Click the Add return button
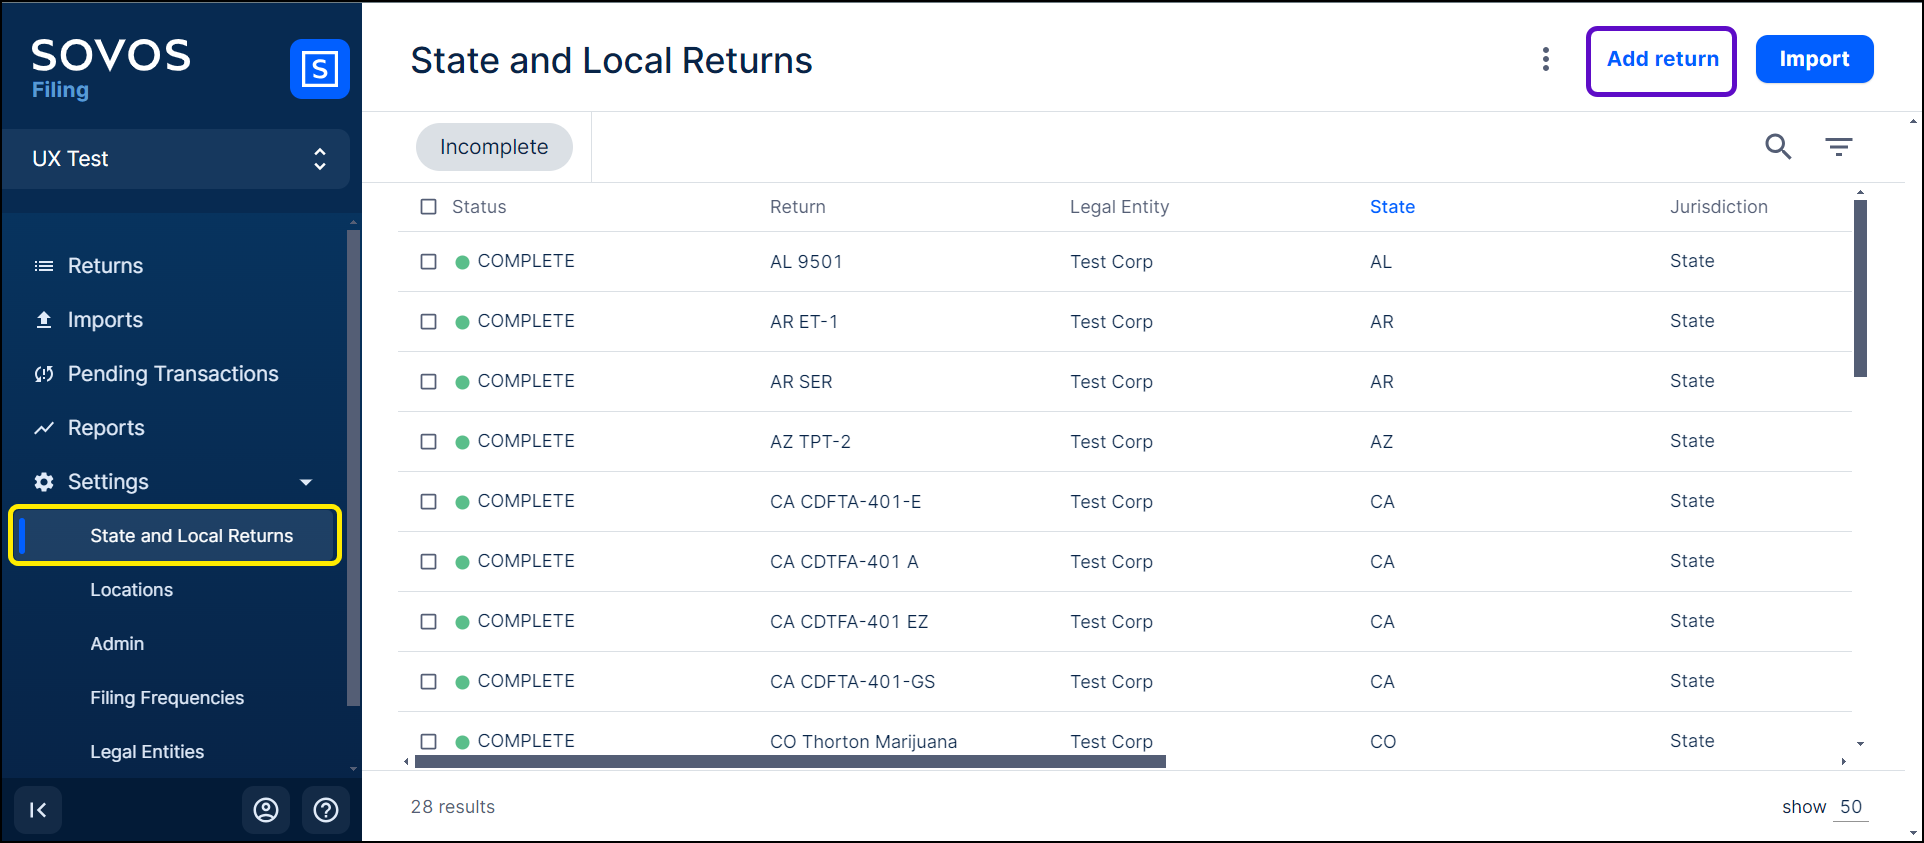This screenshot has width=1924, height=843. click(1661, 60)
